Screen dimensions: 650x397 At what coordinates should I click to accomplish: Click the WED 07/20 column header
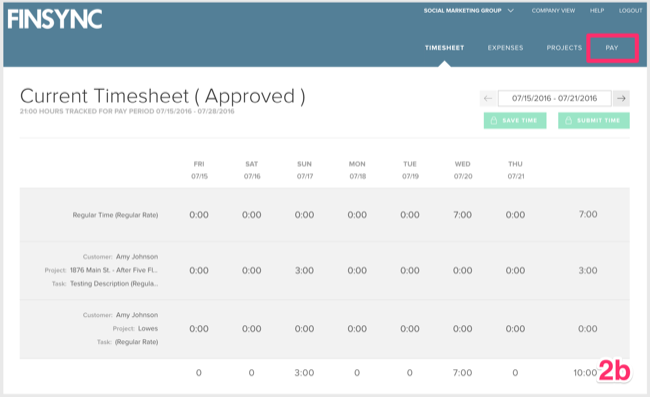[463, 170]
